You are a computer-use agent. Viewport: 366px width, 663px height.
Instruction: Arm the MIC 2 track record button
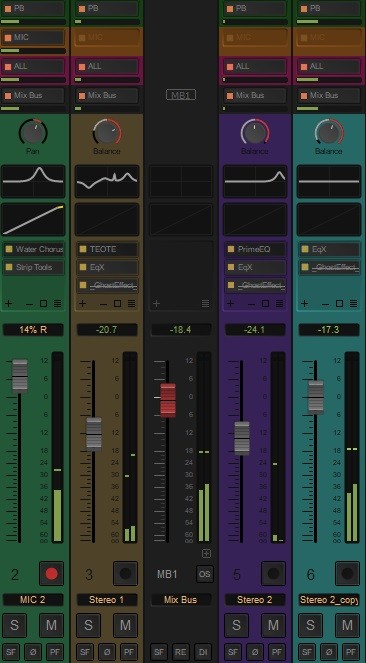[x=52, y=573]
